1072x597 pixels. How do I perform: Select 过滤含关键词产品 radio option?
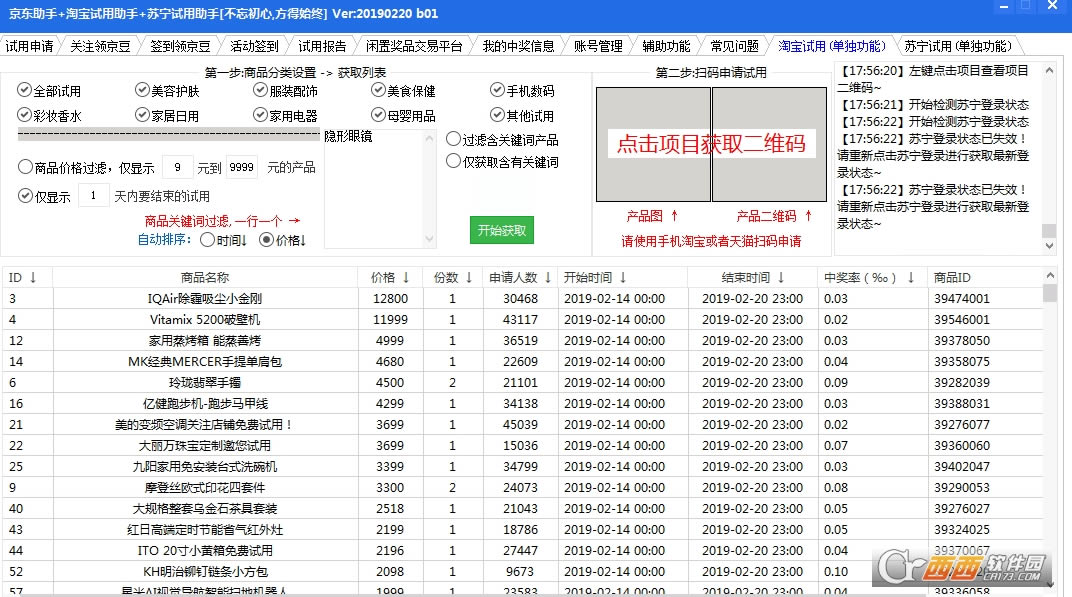(x=453, y=140)
